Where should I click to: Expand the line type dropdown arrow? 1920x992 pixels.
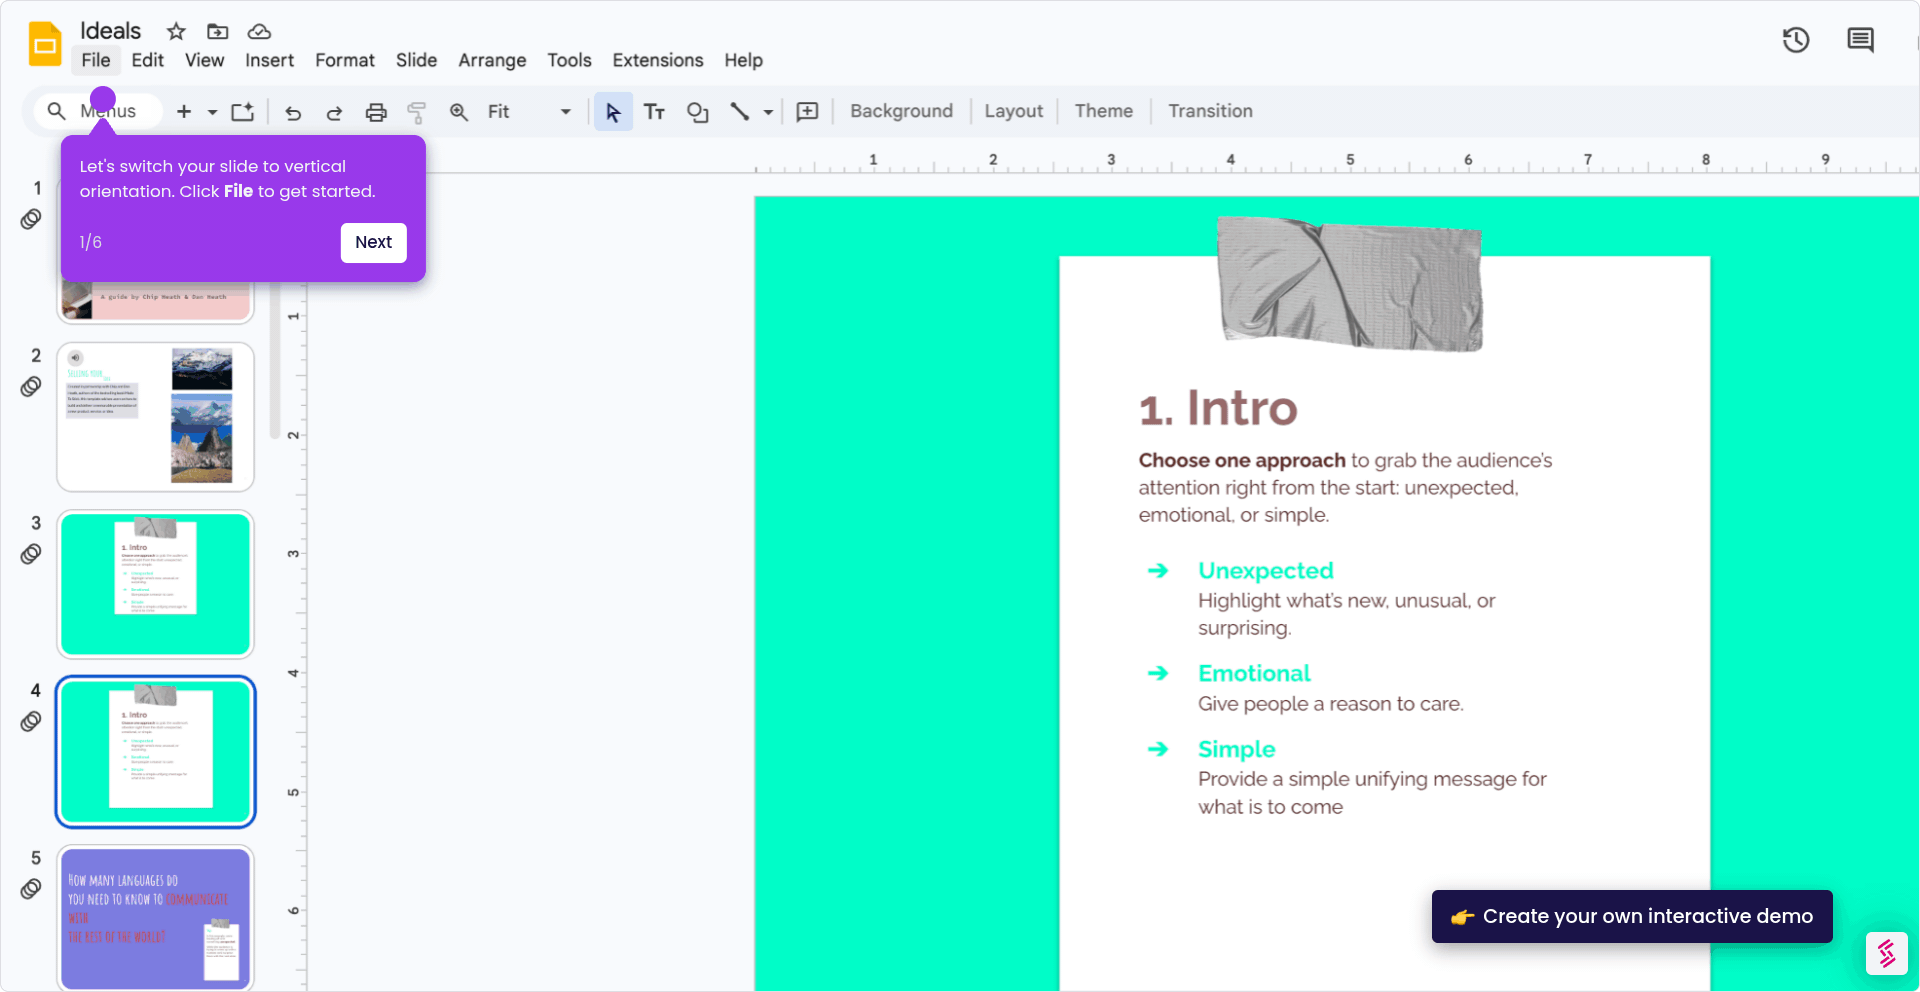768,112
